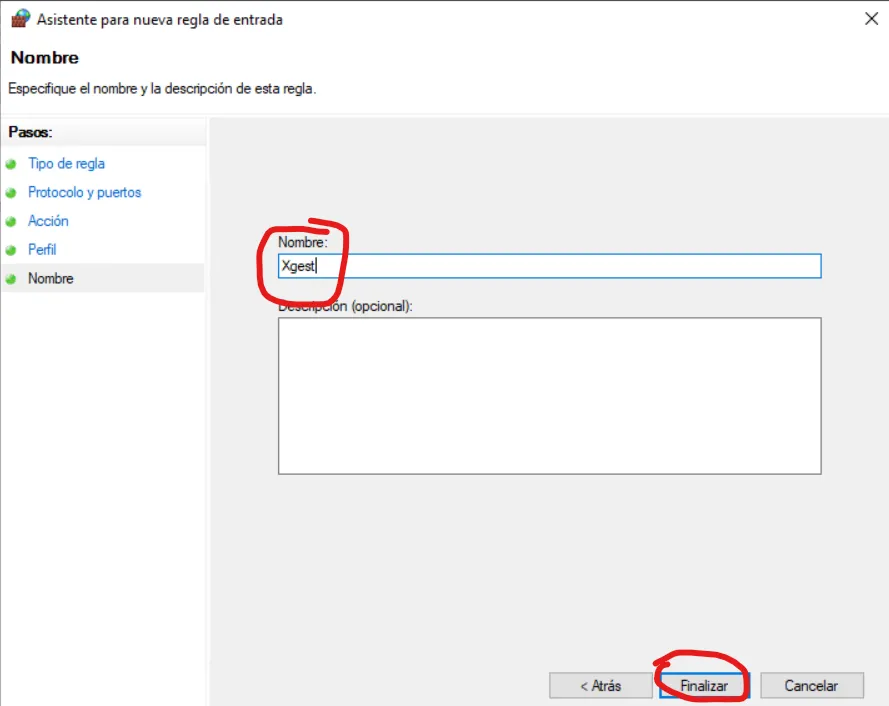Click the Descripción (opcional) label
This screenshot has height=706, width=889.
tap(345, 306)
